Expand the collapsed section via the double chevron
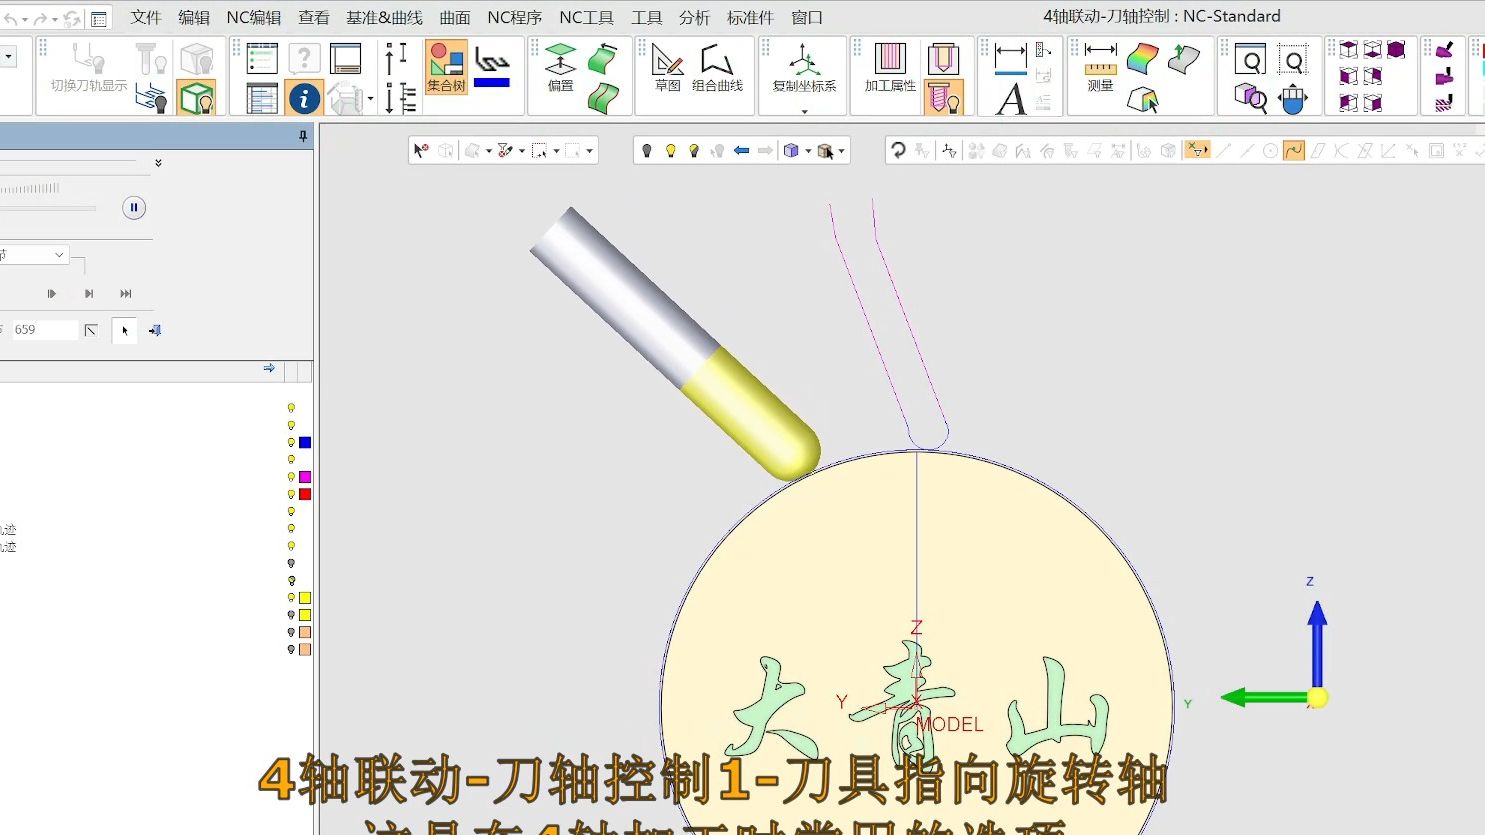This screenshot has width=1485, height=835. [157, 162]
